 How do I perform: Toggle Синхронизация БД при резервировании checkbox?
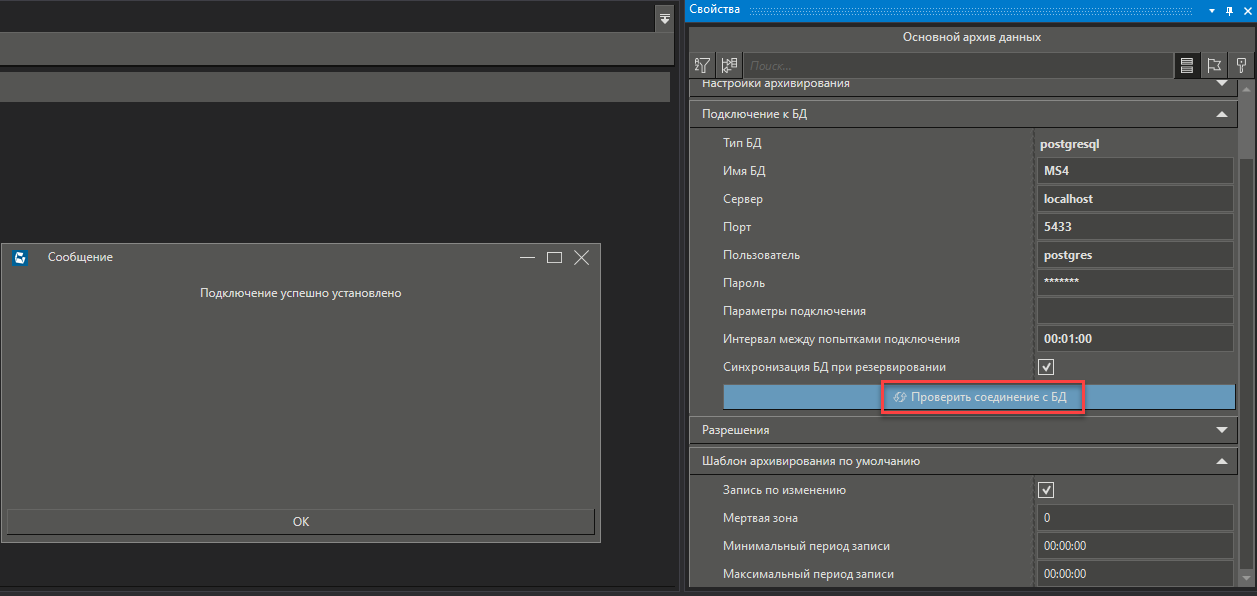[x=1047, y=367]
